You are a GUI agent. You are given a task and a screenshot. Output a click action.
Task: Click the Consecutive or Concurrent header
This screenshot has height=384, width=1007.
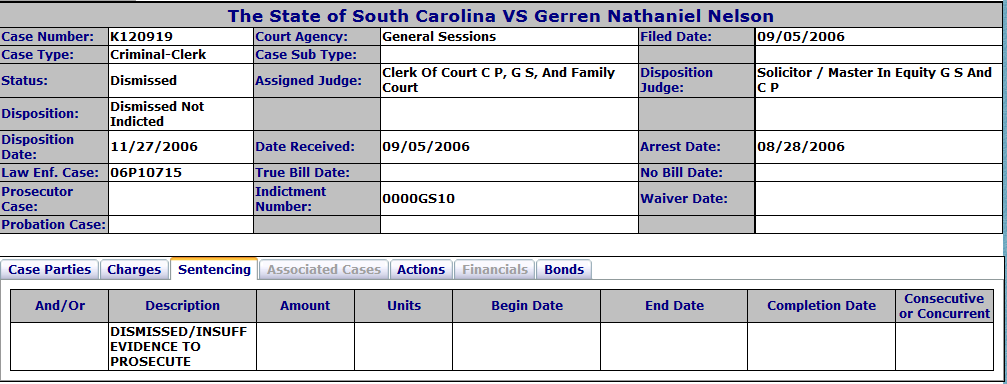[x=944, y=306]
